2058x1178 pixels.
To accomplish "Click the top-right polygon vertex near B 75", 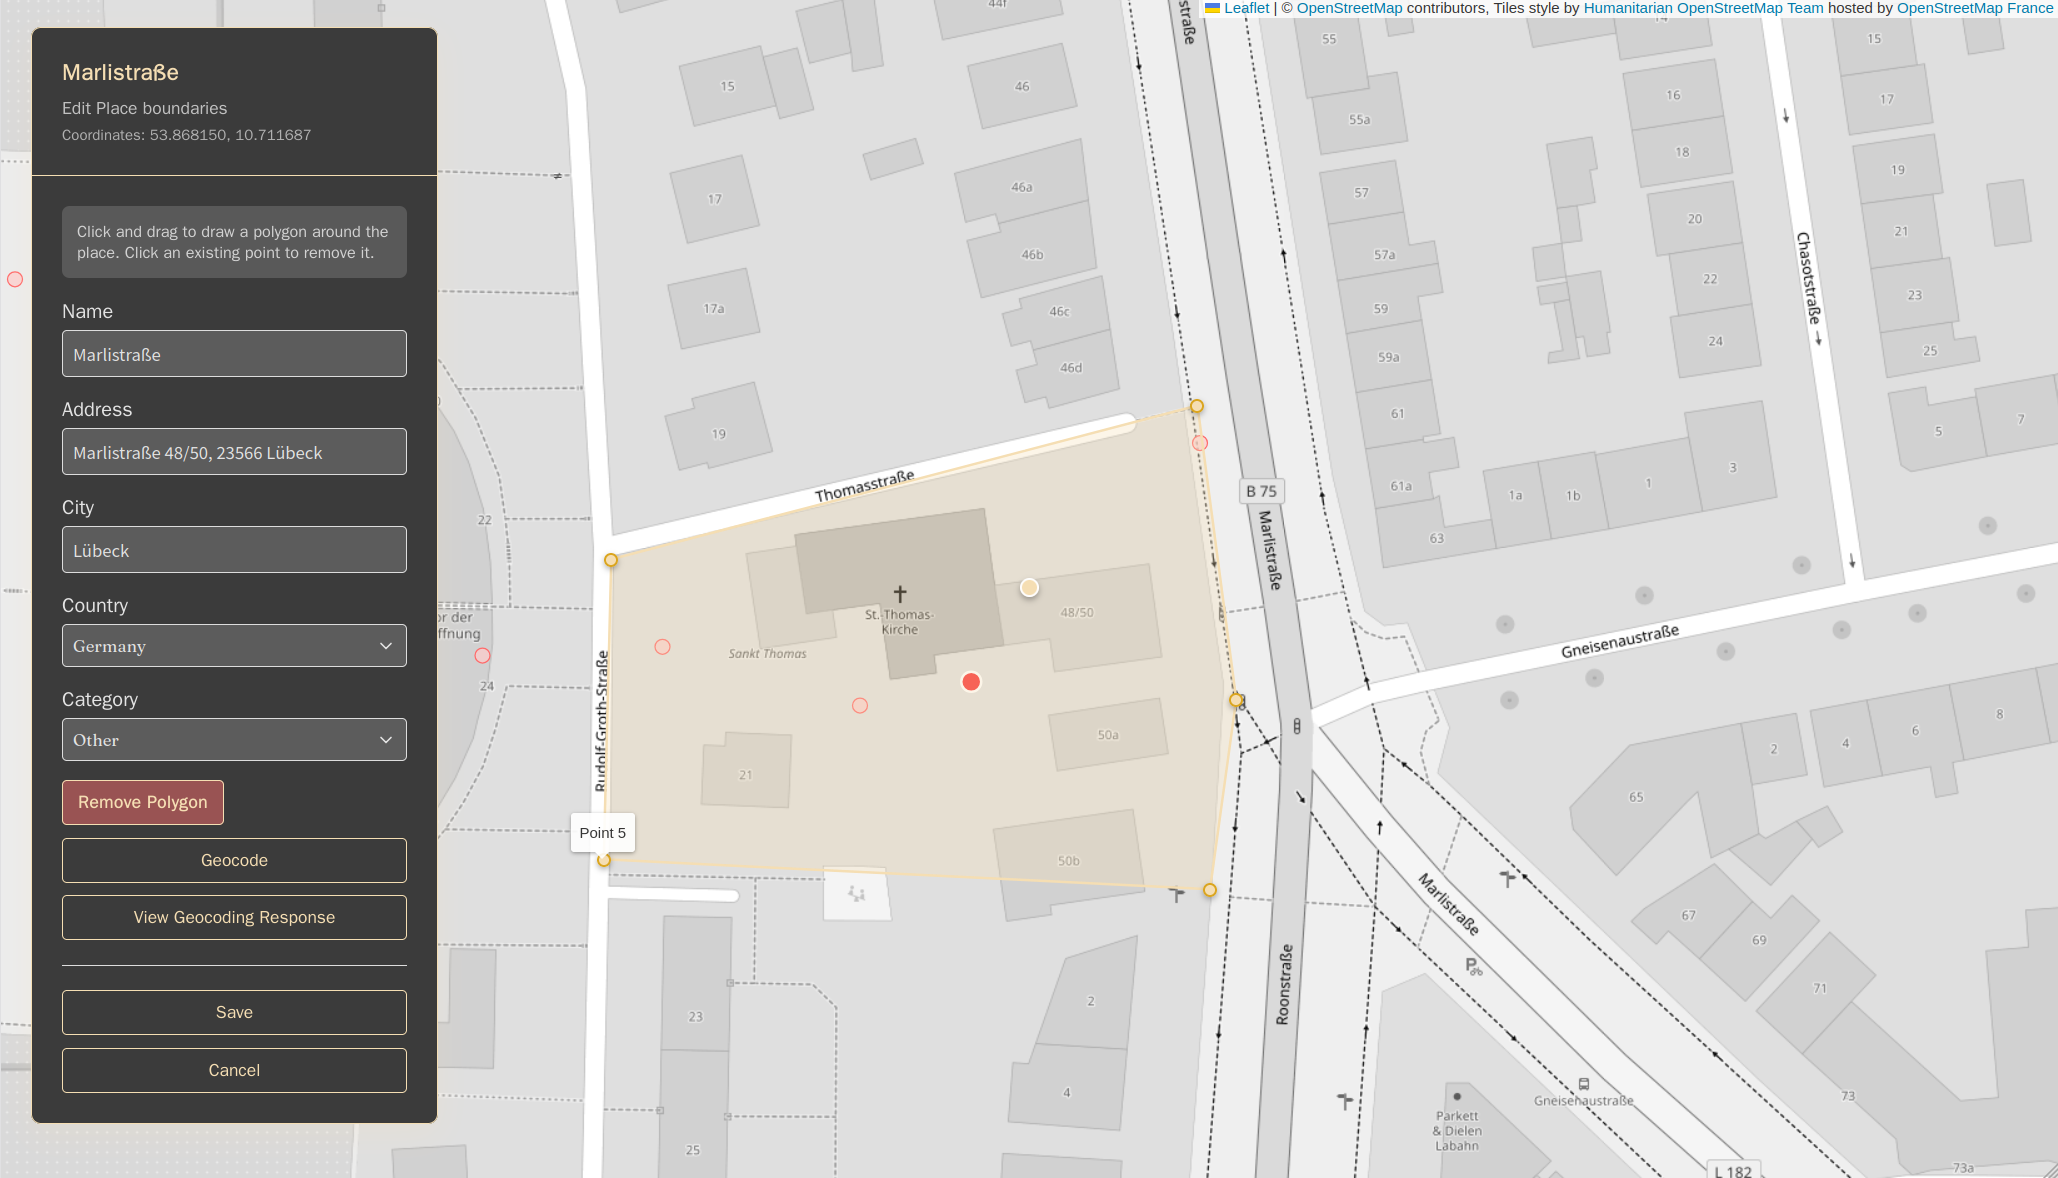I will click(1196, 406).
